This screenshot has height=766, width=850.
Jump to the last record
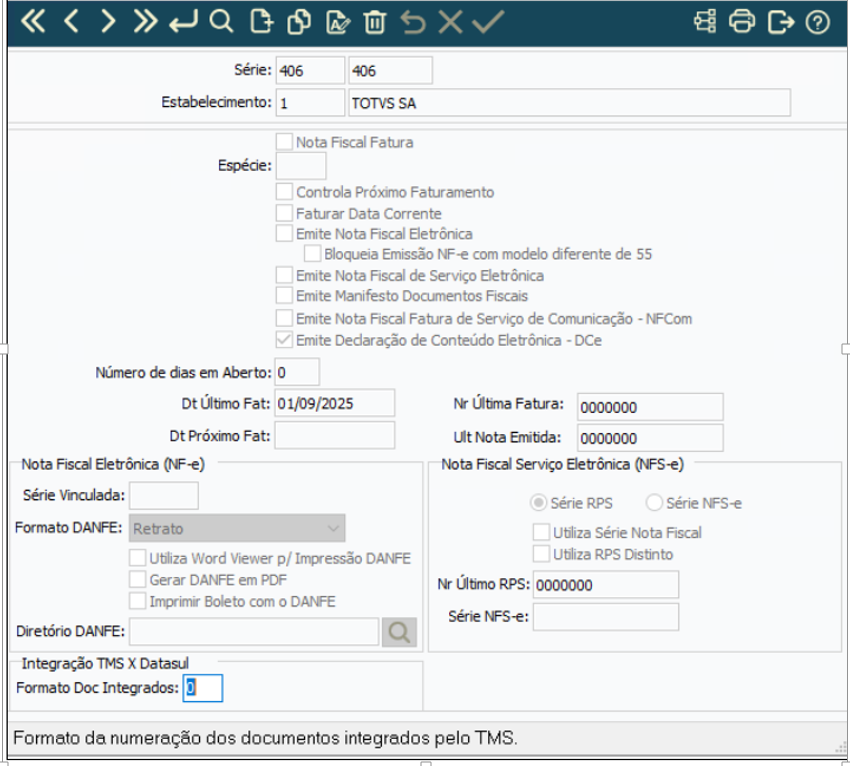145,22
